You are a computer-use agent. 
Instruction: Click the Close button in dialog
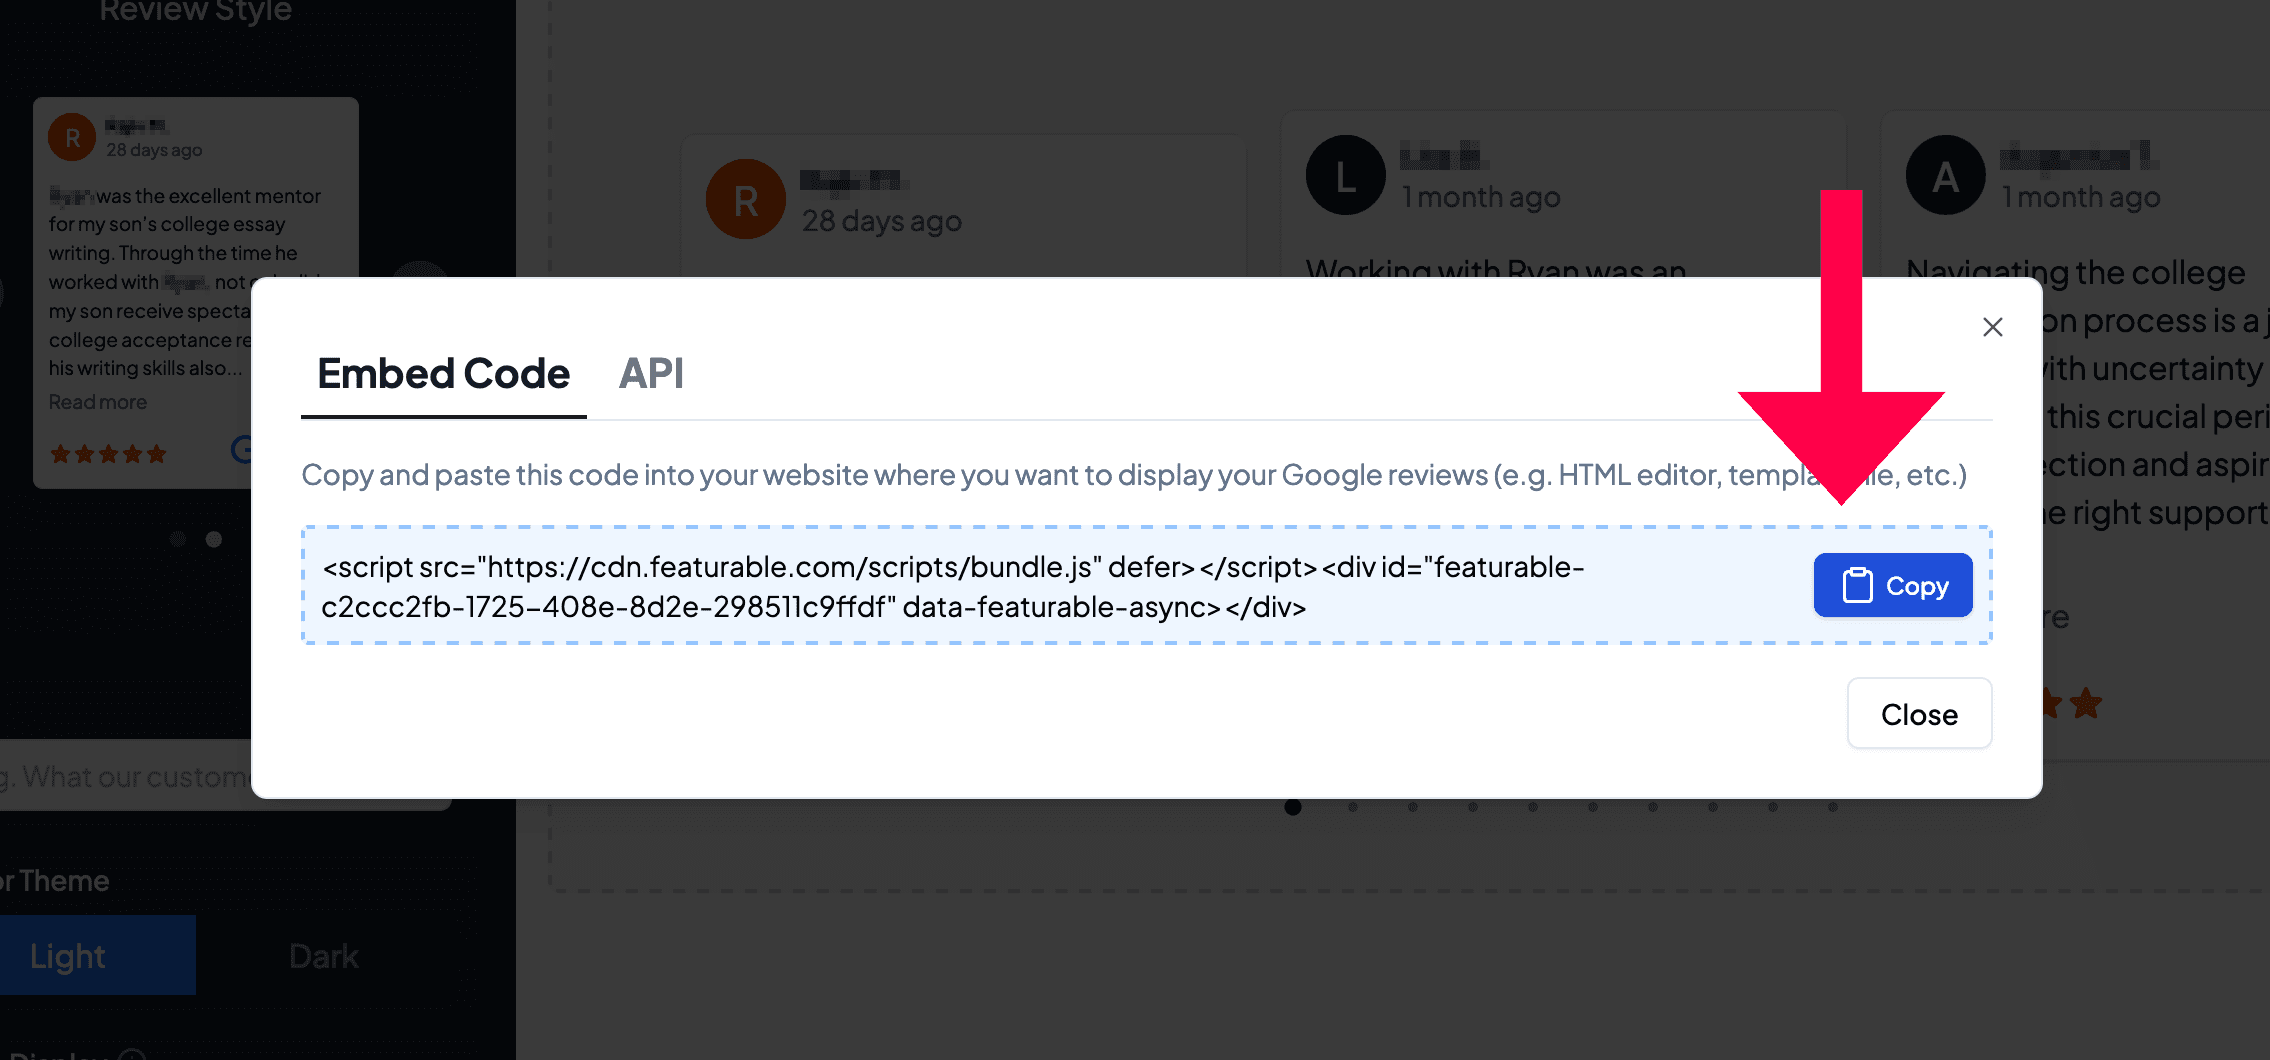[x=1919, y=714]
